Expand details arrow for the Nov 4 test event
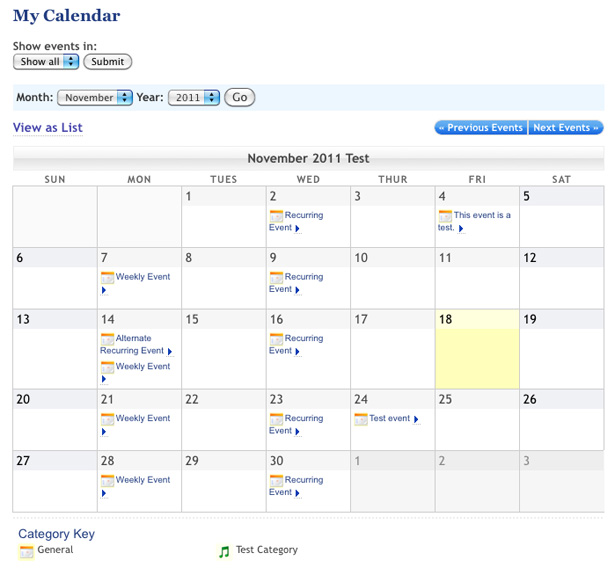The image size is (615, 575). point(461,228)
